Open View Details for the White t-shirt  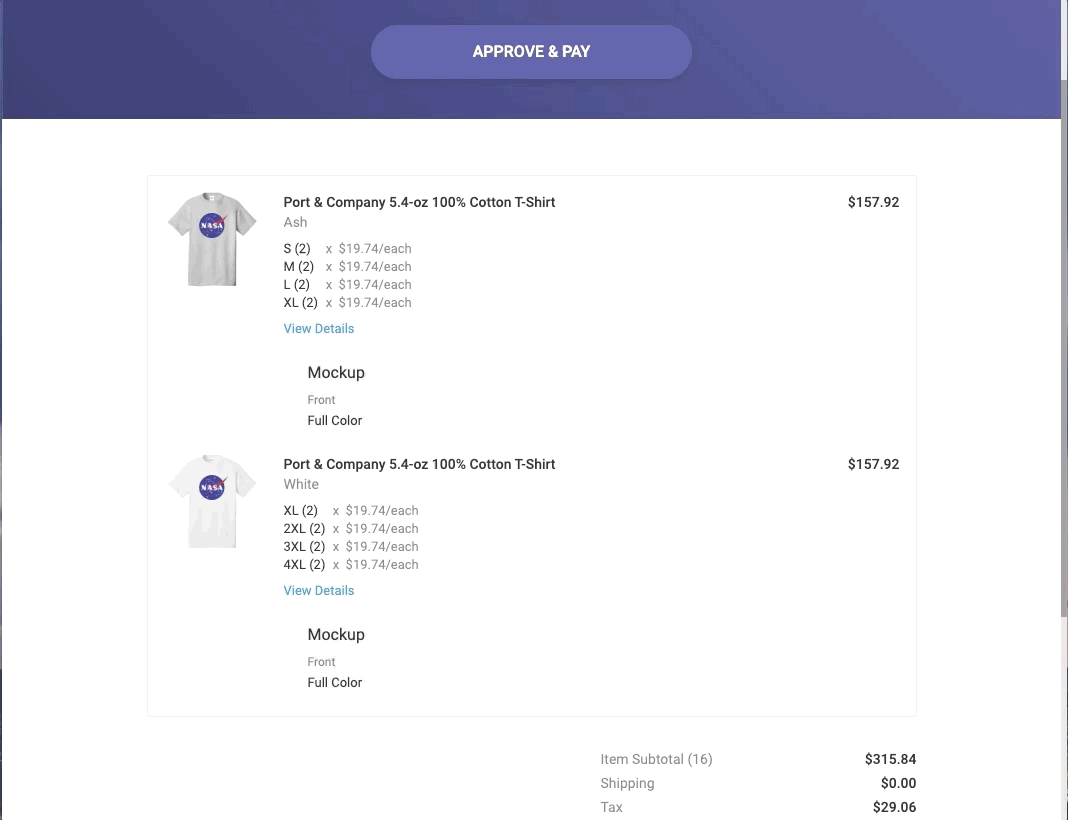pos(318,590)
